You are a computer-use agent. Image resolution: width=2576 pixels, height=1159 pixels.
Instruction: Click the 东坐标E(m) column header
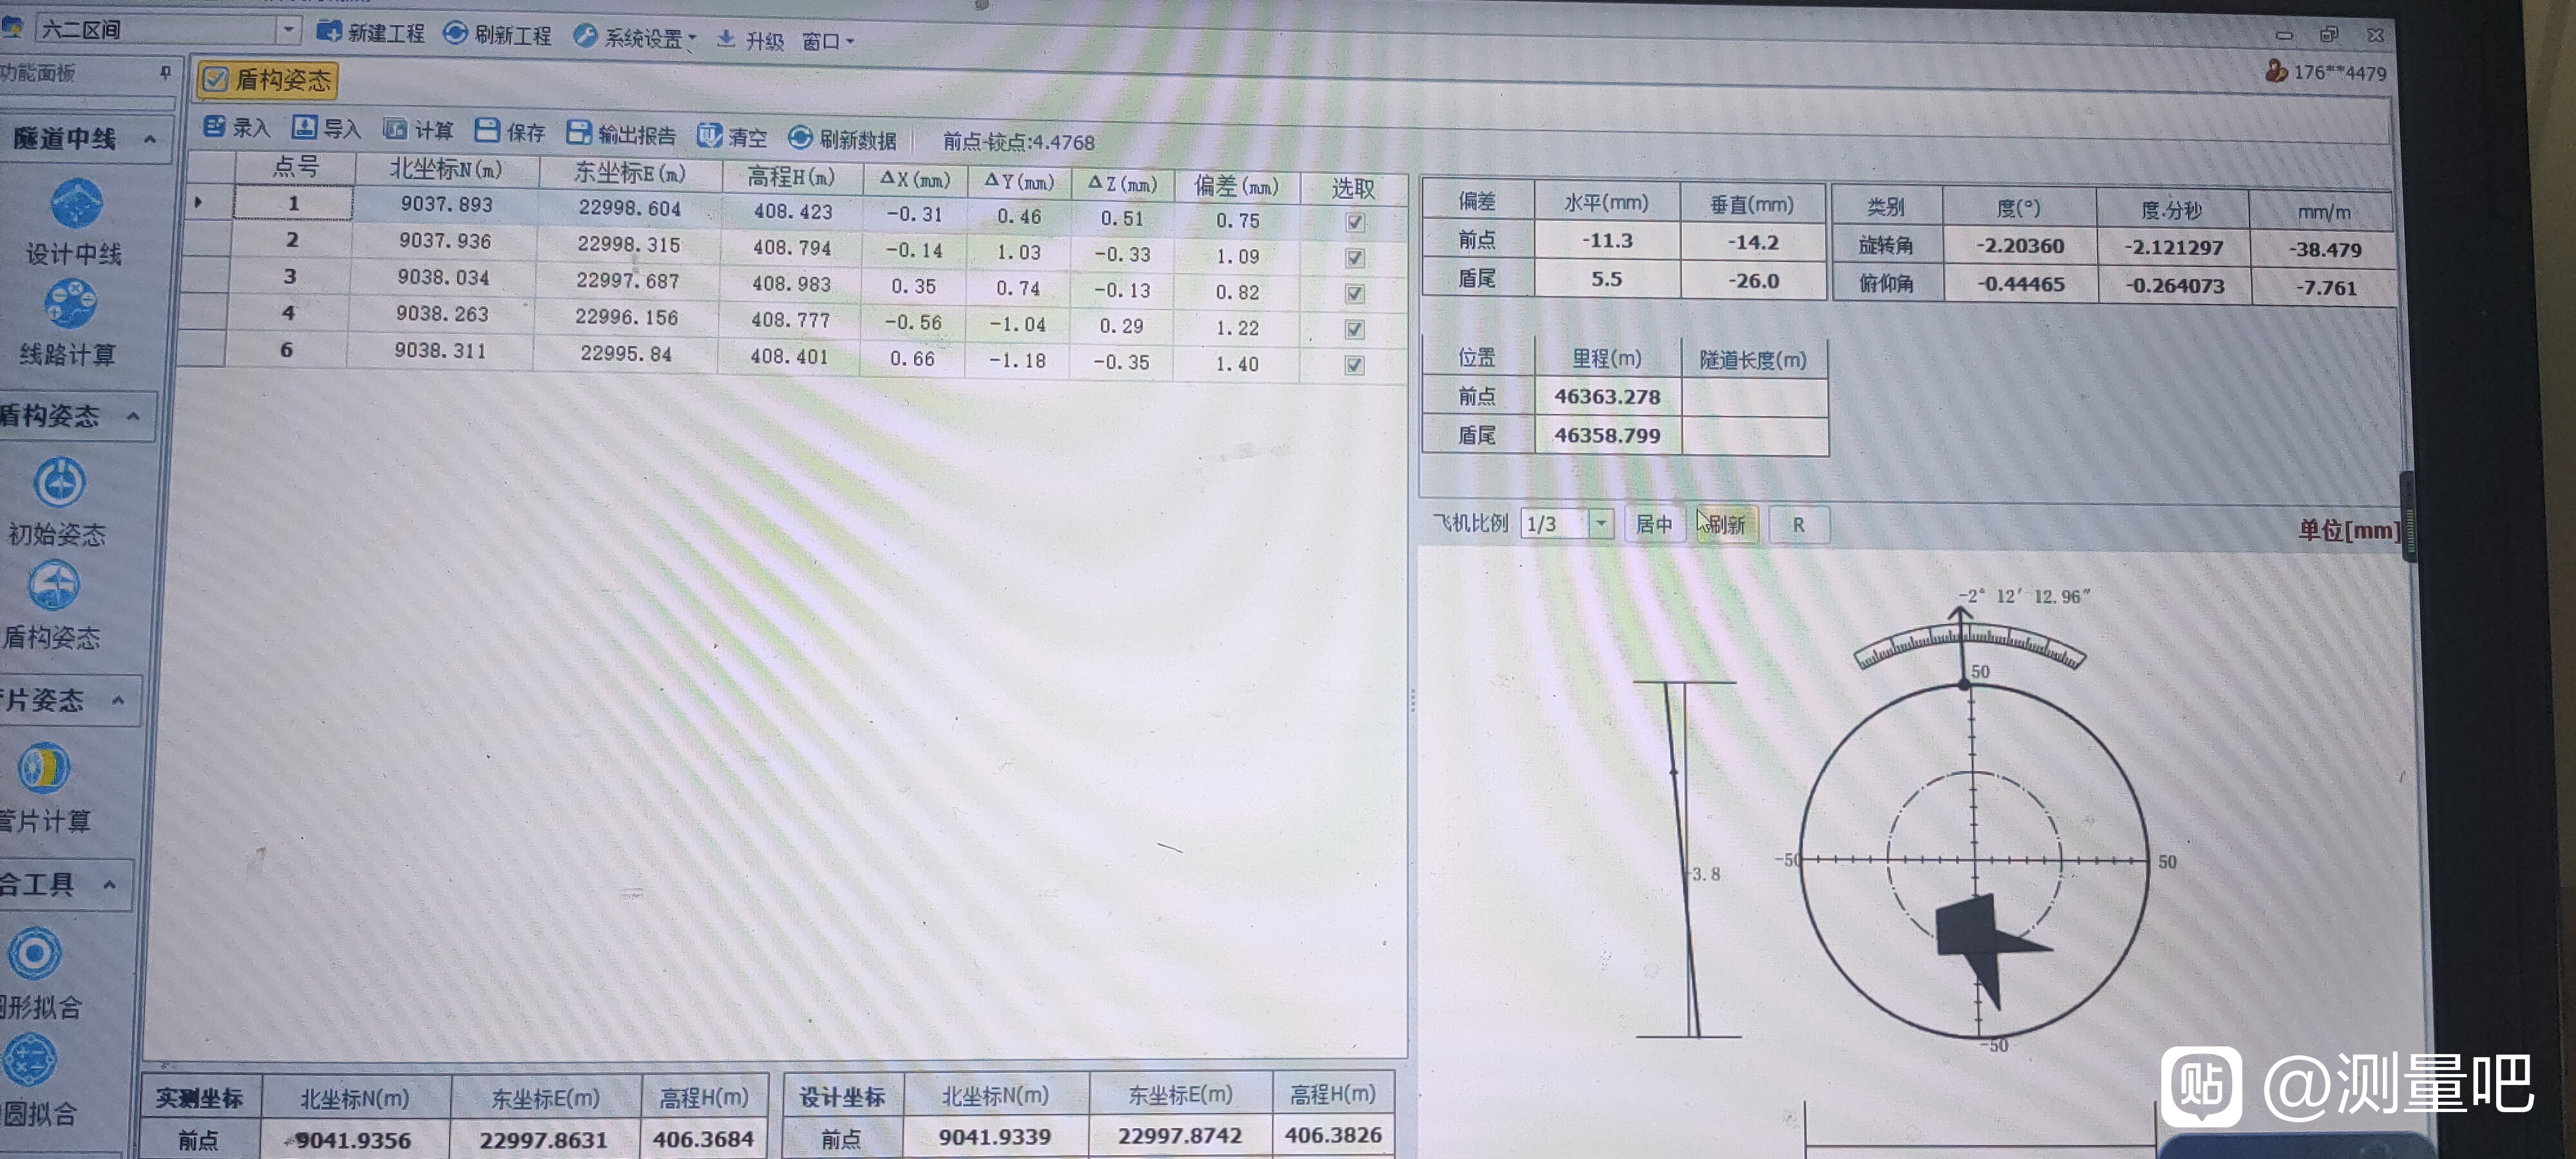[x=630, y=173]
